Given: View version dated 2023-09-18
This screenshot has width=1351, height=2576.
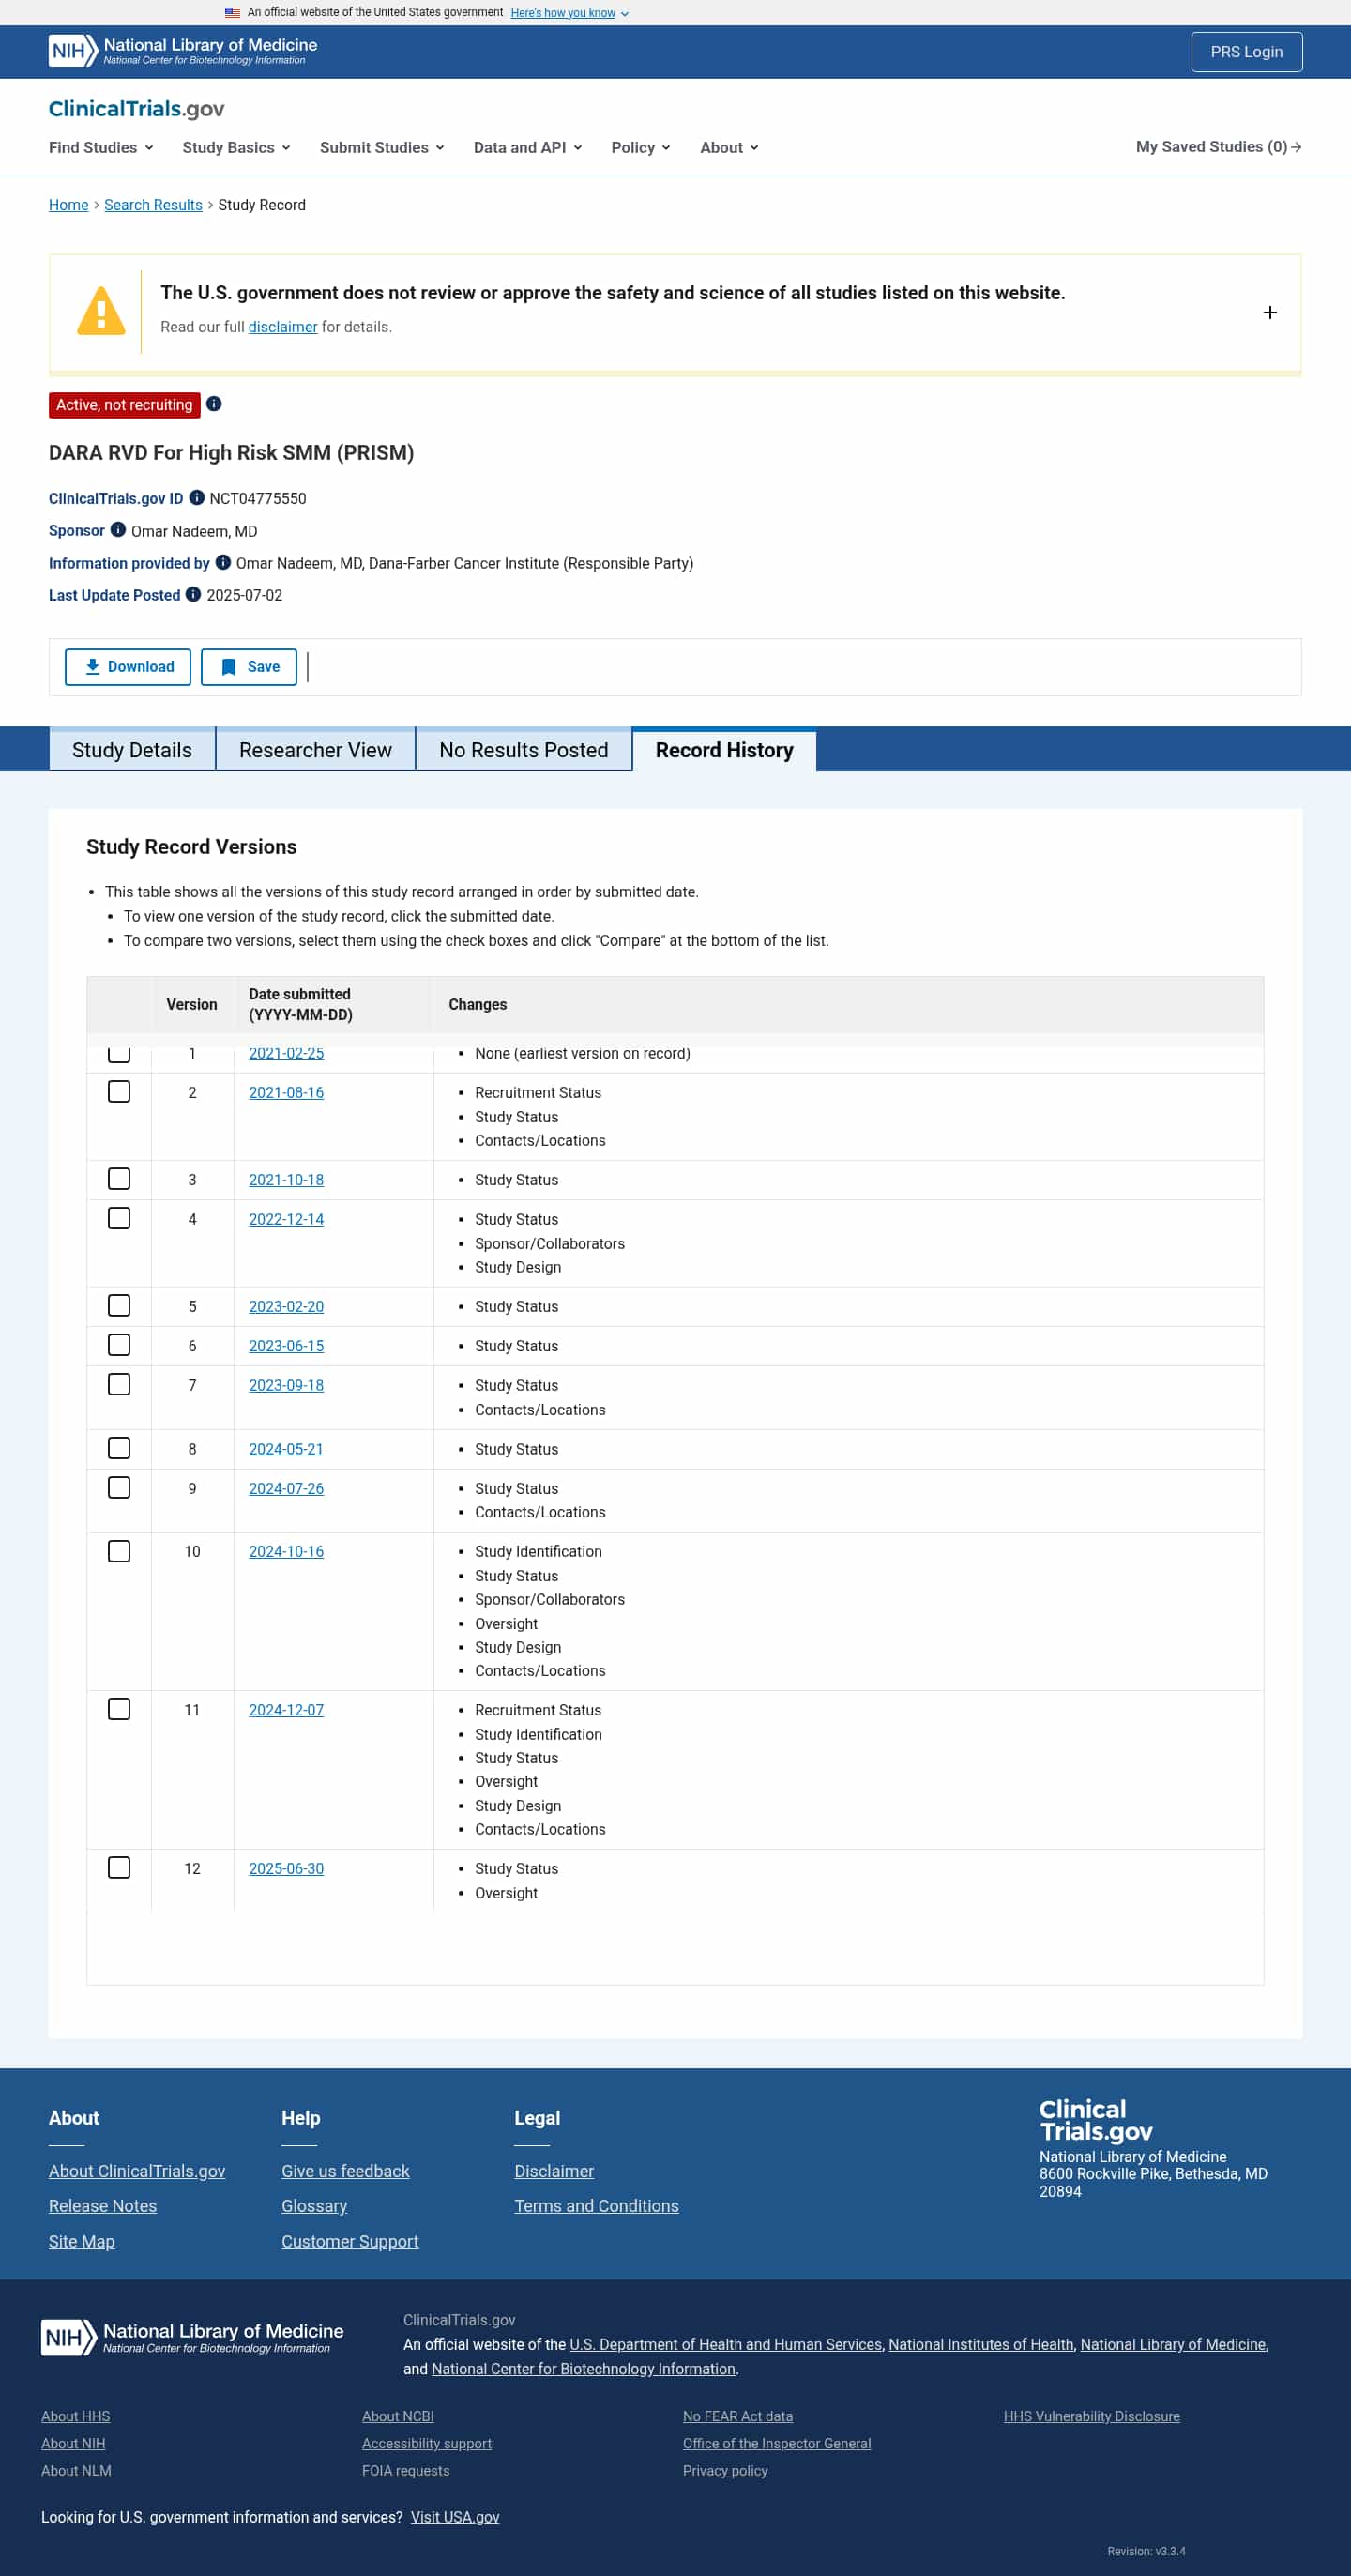Looking at the screenshot, I should (x=286, y=1385).
